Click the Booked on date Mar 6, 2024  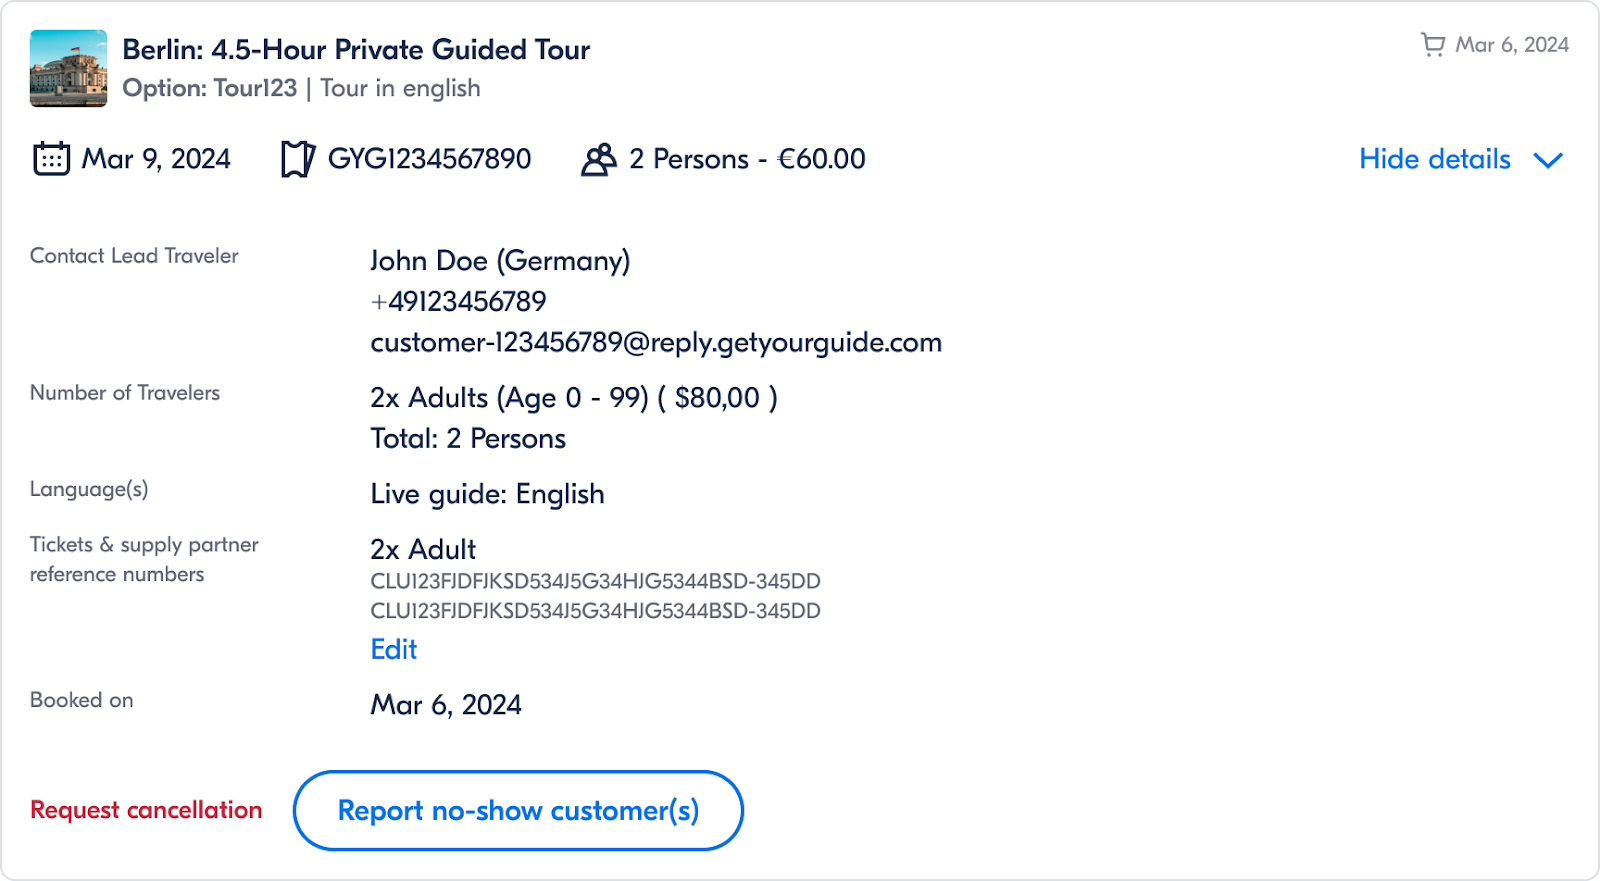(446, 704)
